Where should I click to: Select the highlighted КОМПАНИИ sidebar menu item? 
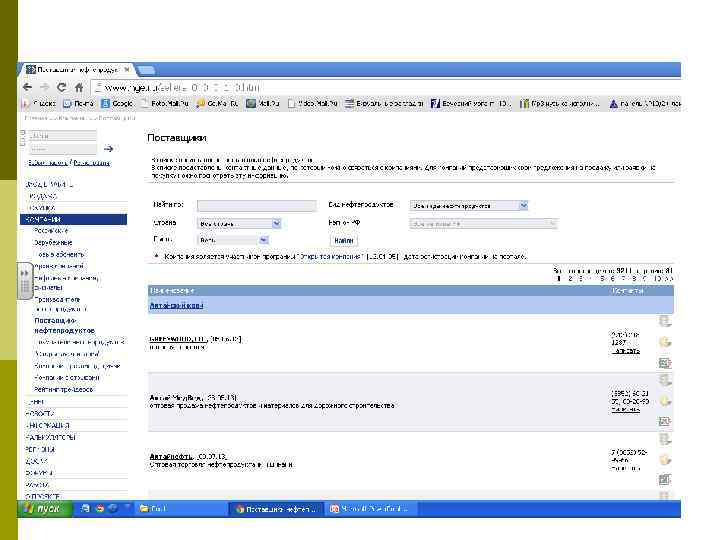(73, 219)
